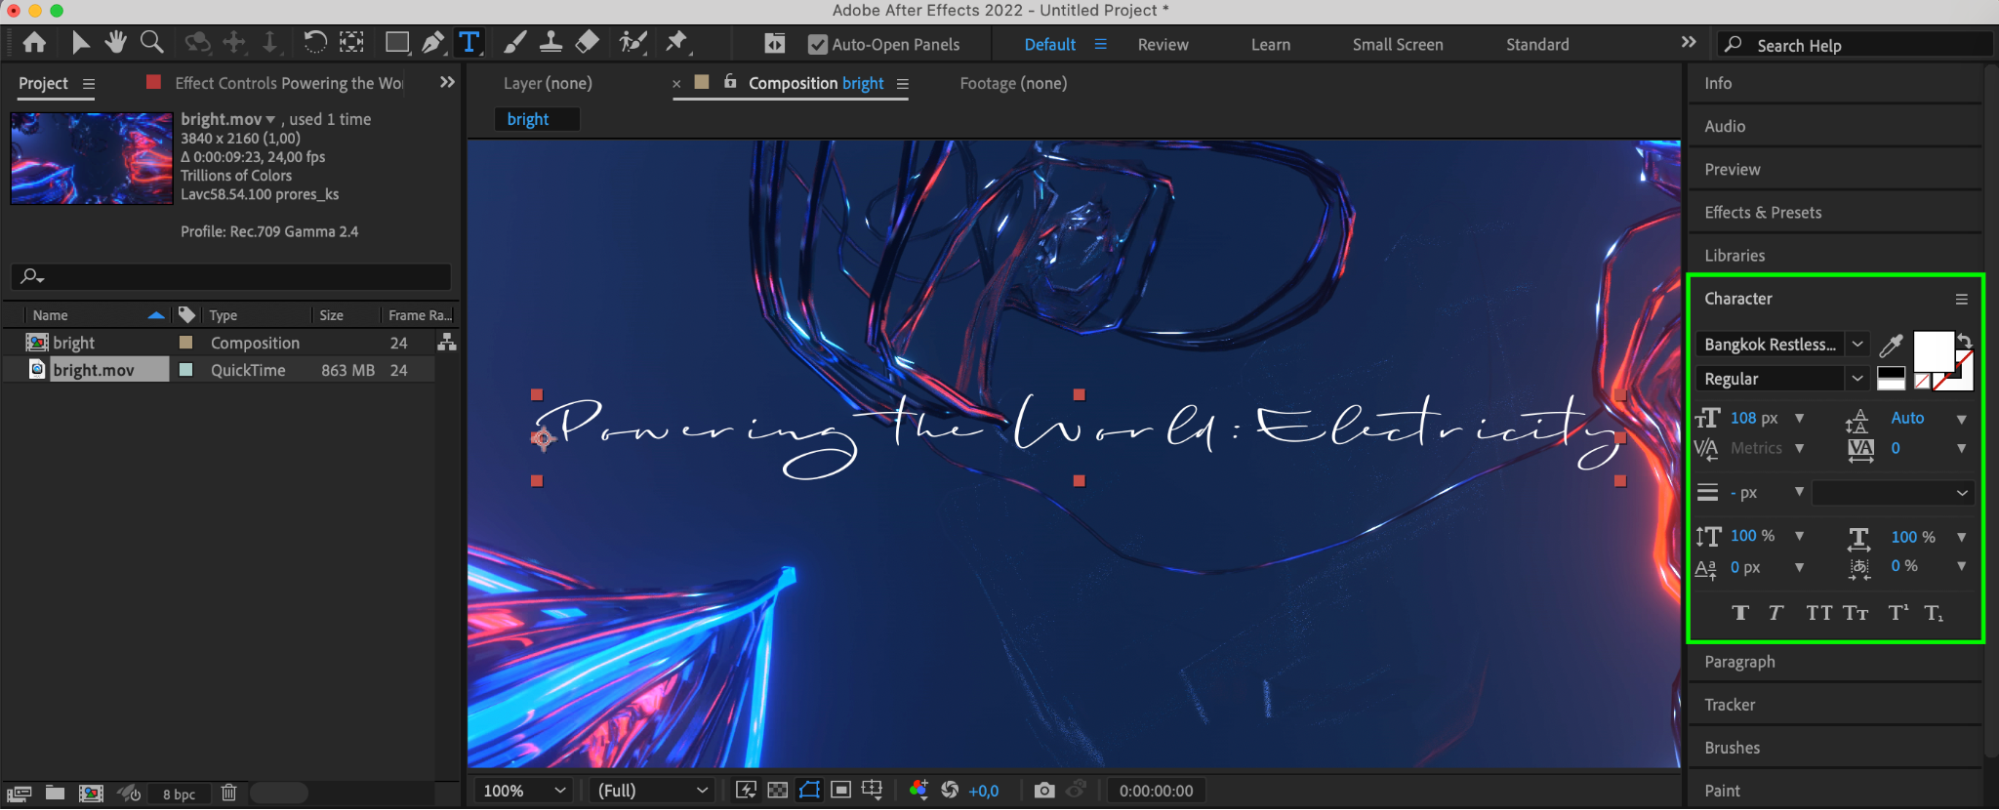Open the Bangkok Restless font family dropdown
The height and width of the screenshot is (810, 1999).
[1857, 344]
